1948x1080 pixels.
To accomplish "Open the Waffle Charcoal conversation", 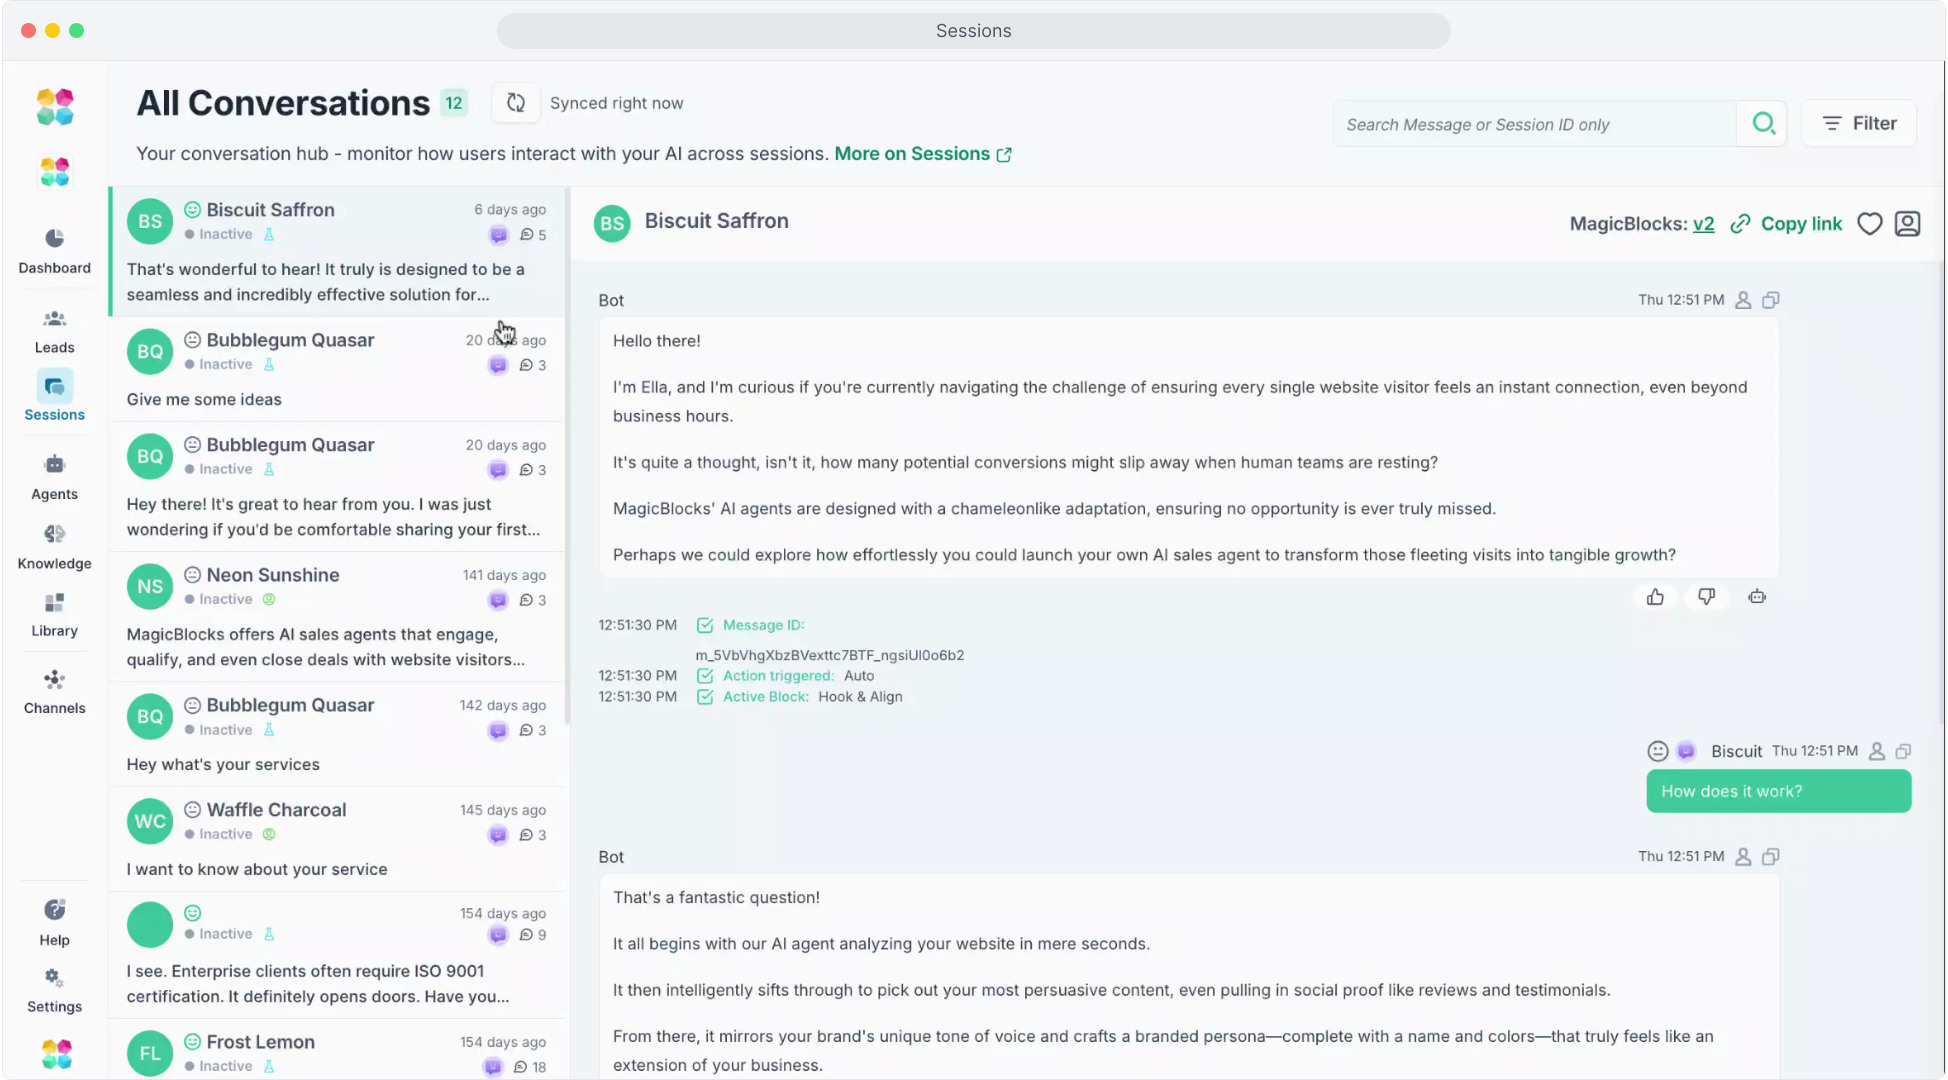I will click(x=337, y=839).
